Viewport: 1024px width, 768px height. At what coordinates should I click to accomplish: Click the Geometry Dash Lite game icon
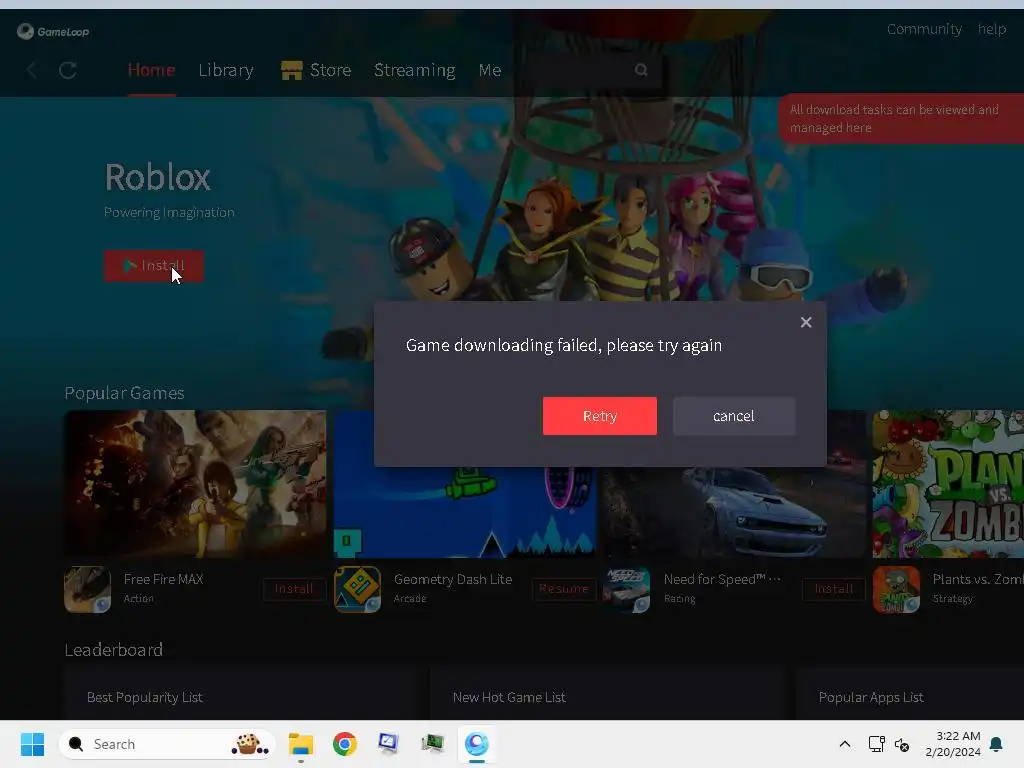(x=357, y=589)
